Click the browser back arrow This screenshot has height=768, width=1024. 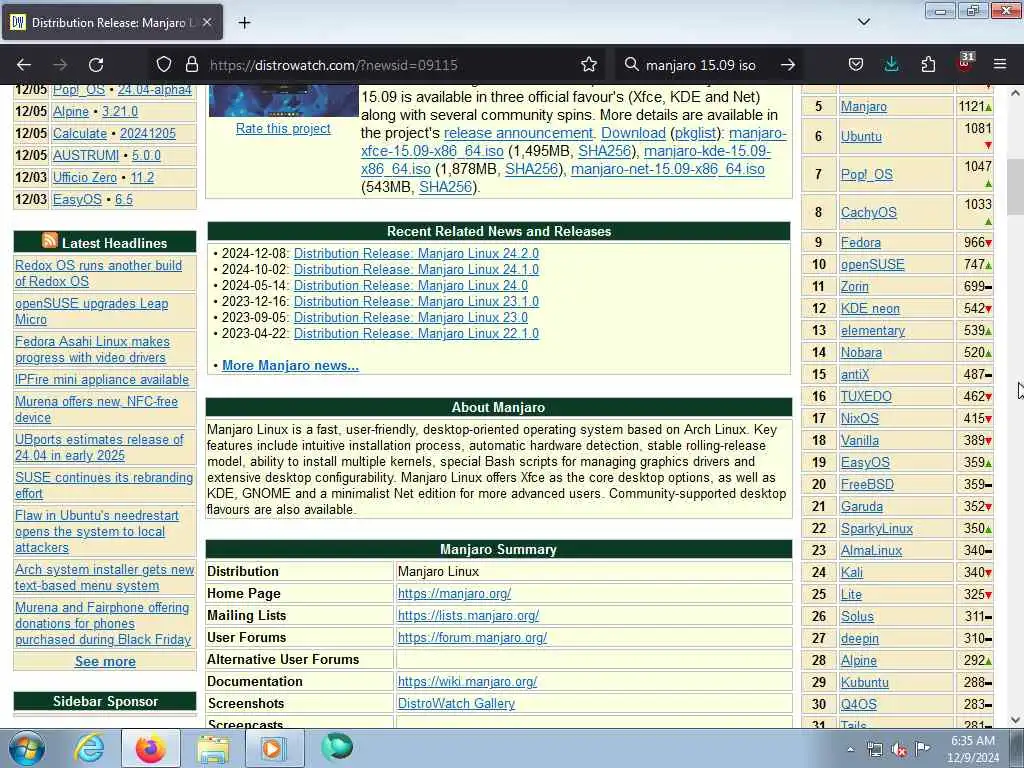[24, 65]
